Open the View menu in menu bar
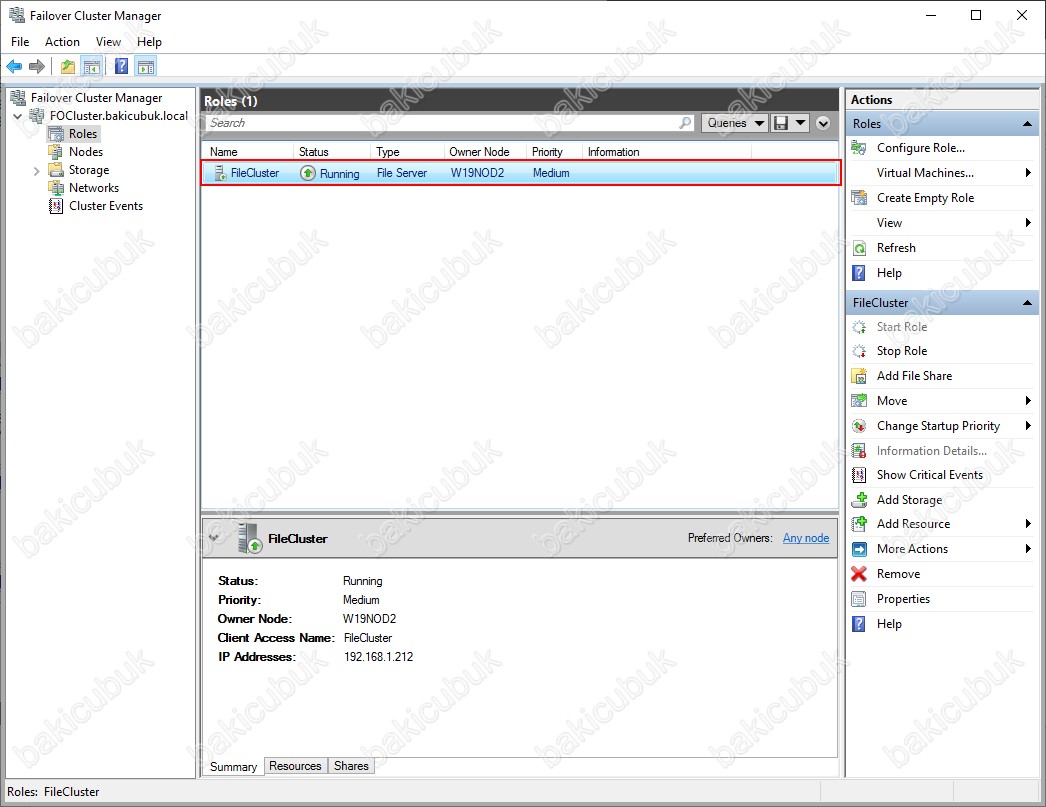The width and height of the screenshot is (1046, 807). [108, 41]
